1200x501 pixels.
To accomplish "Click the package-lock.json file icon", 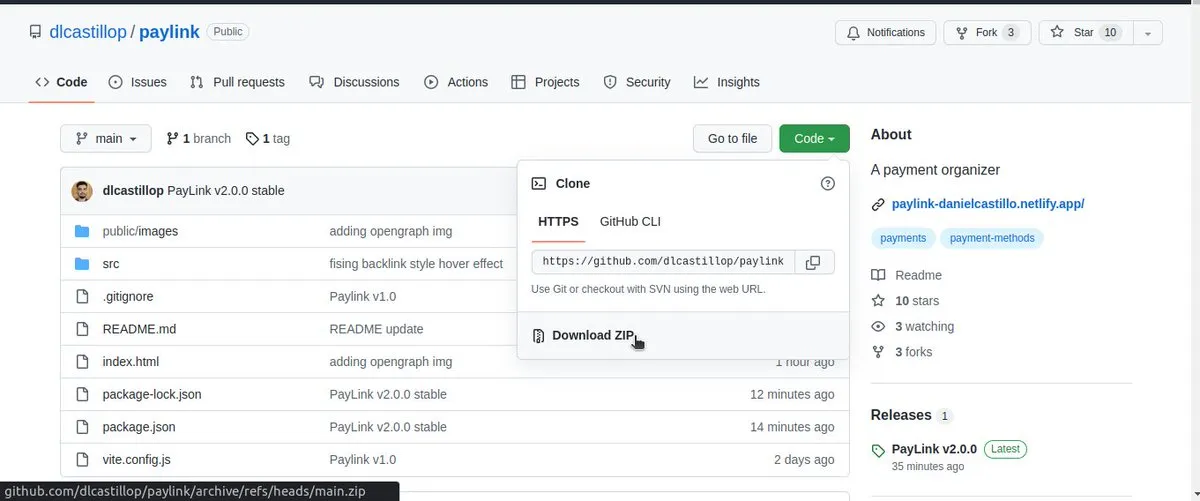I will coord(82,394).
